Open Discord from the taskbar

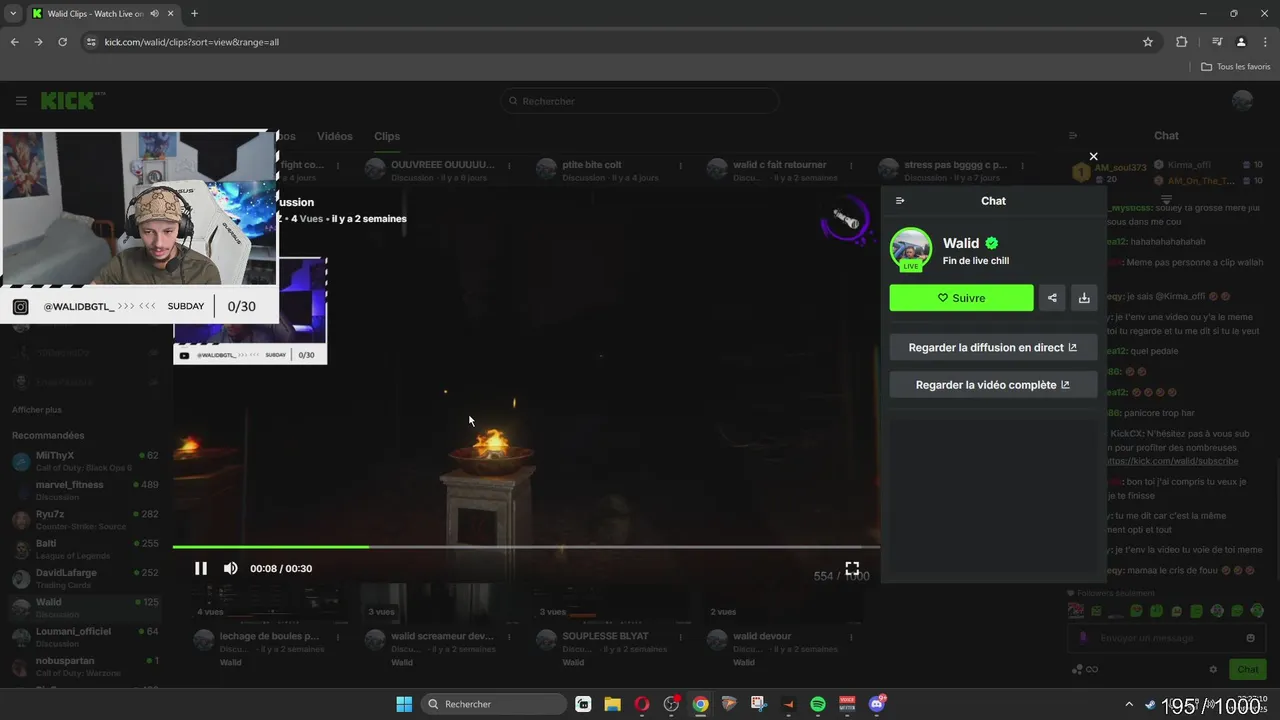[877, 704]
